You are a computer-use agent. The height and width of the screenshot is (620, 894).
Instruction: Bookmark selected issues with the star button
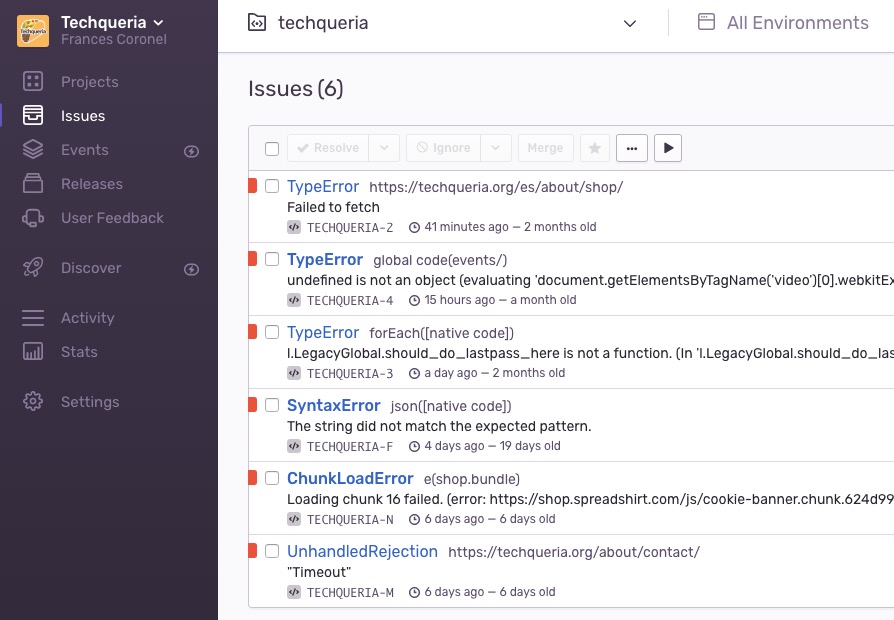pos(595,148)
